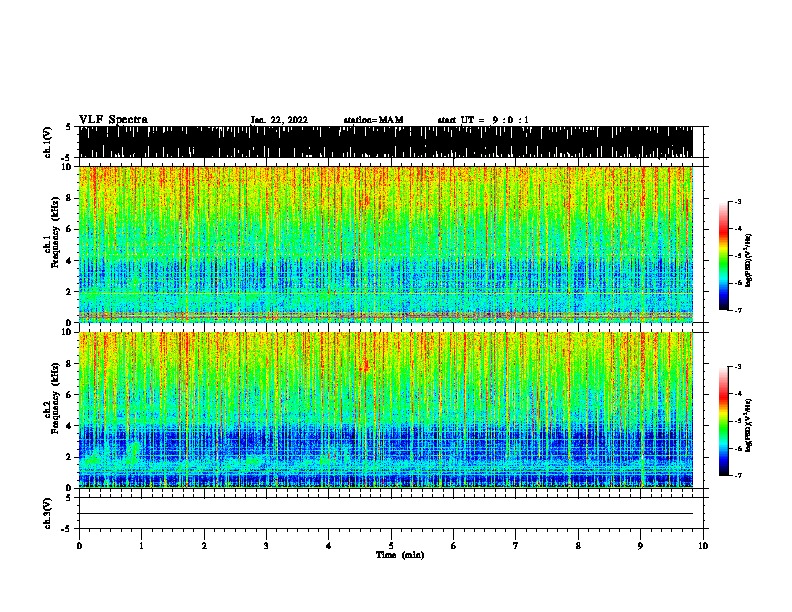Click the ch.1(V) waveform axis label

coord(48,142)
